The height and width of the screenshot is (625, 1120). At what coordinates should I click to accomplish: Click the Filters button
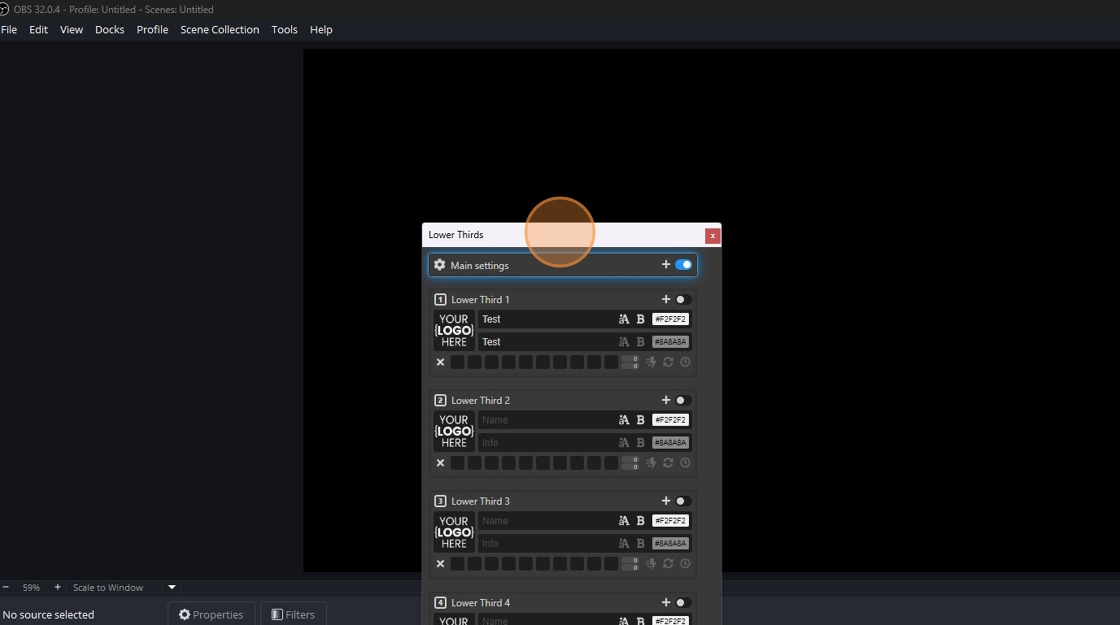coord(293,614)
